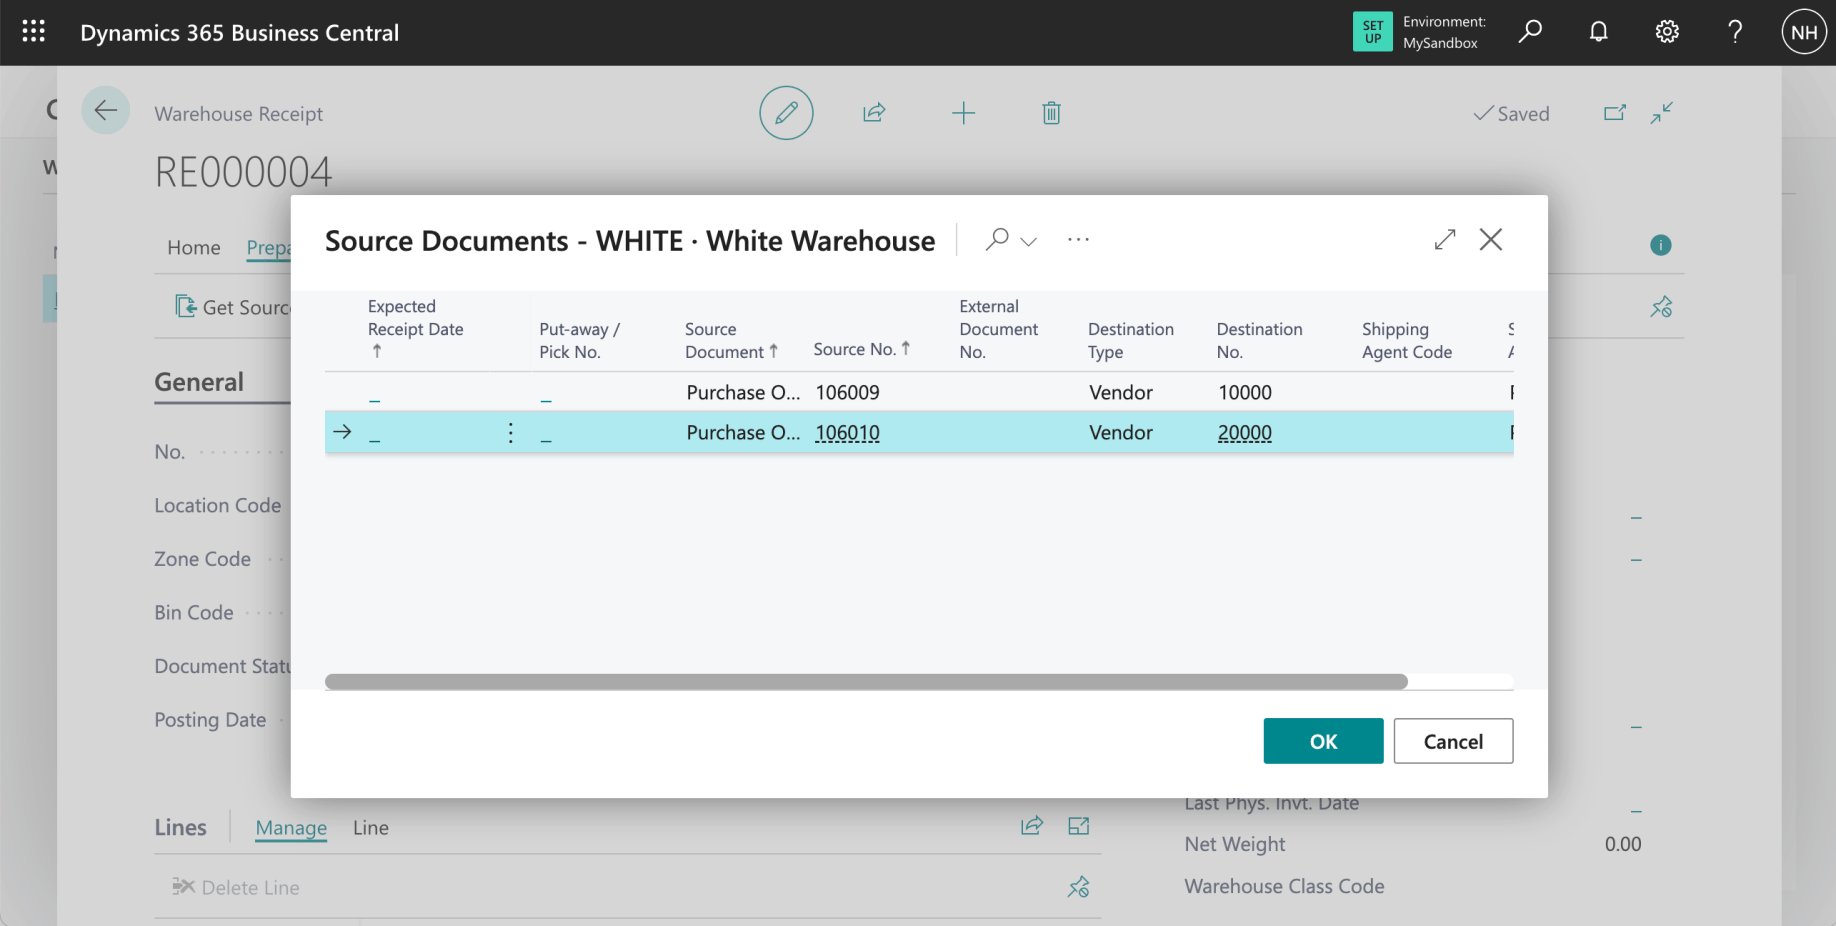The height and width of the screenshot is (926, 1836).
Task: Sort by the Source No. column header
Action: click(861, 349)
